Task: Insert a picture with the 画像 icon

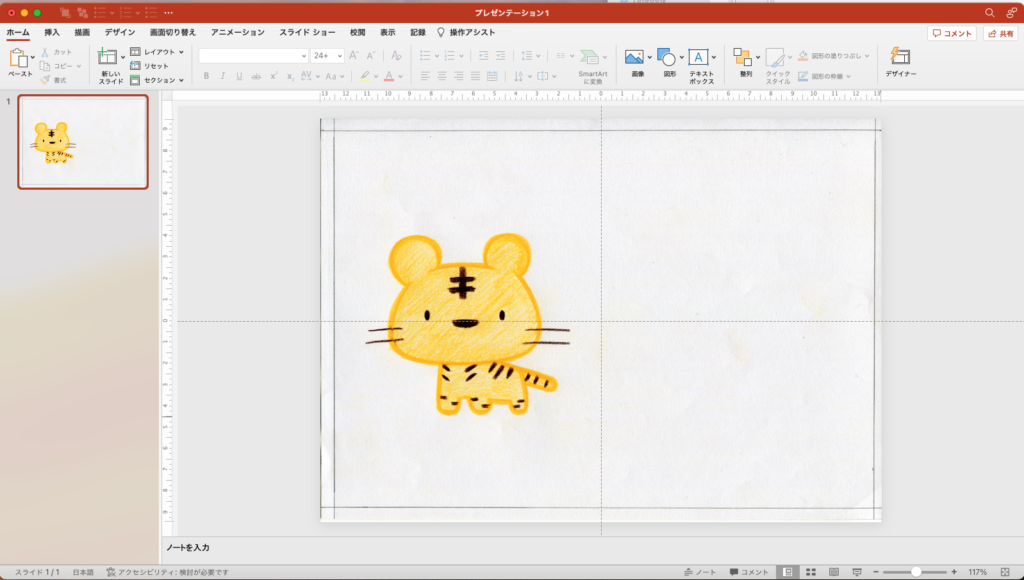Action: pyautogui.click(x=634, y=58)
